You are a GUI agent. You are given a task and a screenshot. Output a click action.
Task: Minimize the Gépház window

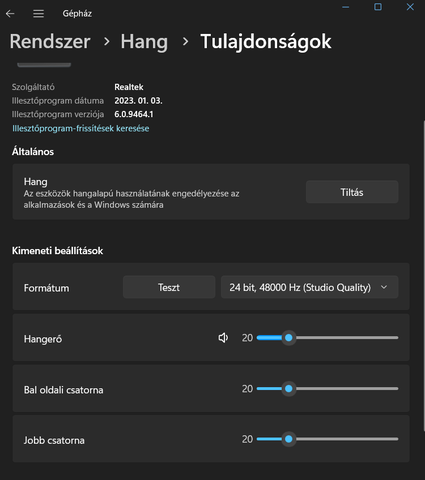pyautogui.click(x=346, y=7)
